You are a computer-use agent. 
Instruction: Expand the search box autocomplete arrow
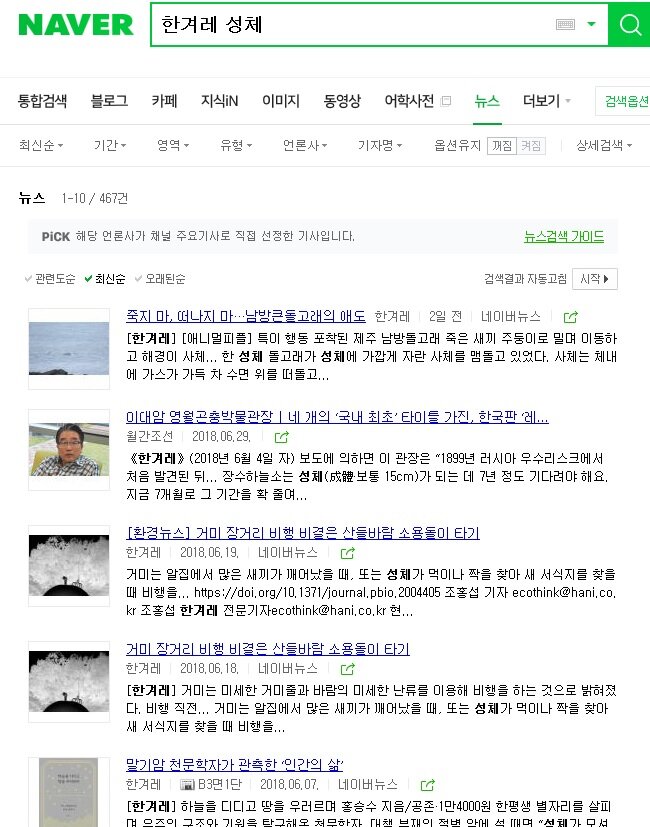[591, 24]
